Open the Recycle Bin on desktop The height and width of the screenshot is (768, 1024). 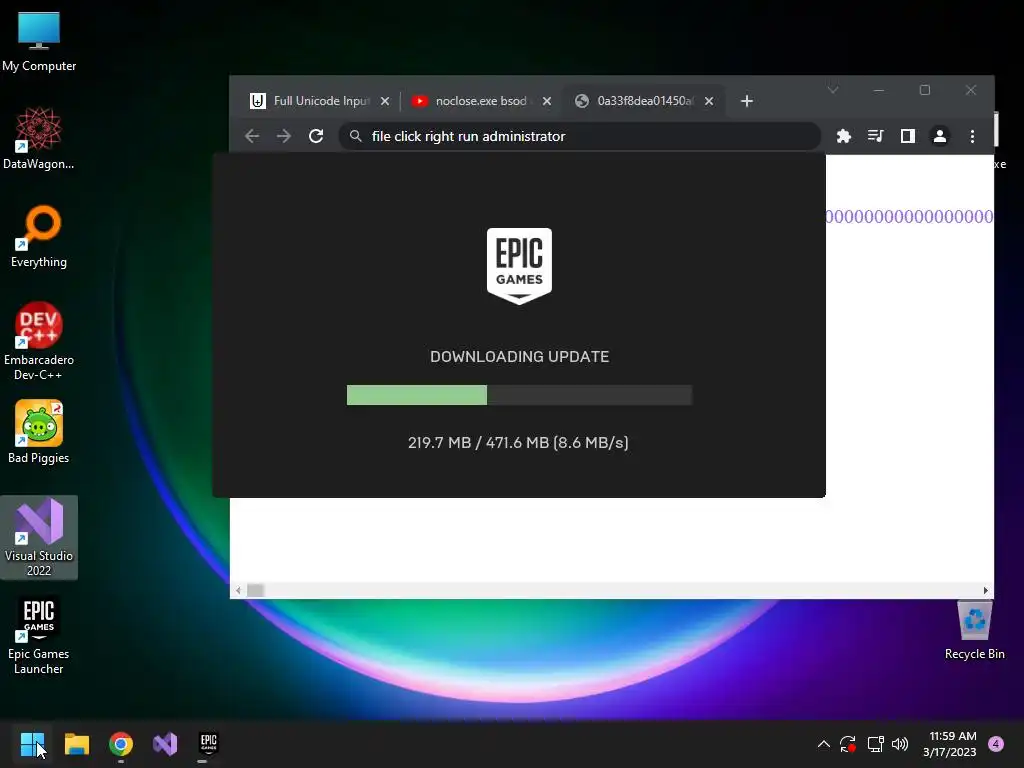click(x=974, y=630)
